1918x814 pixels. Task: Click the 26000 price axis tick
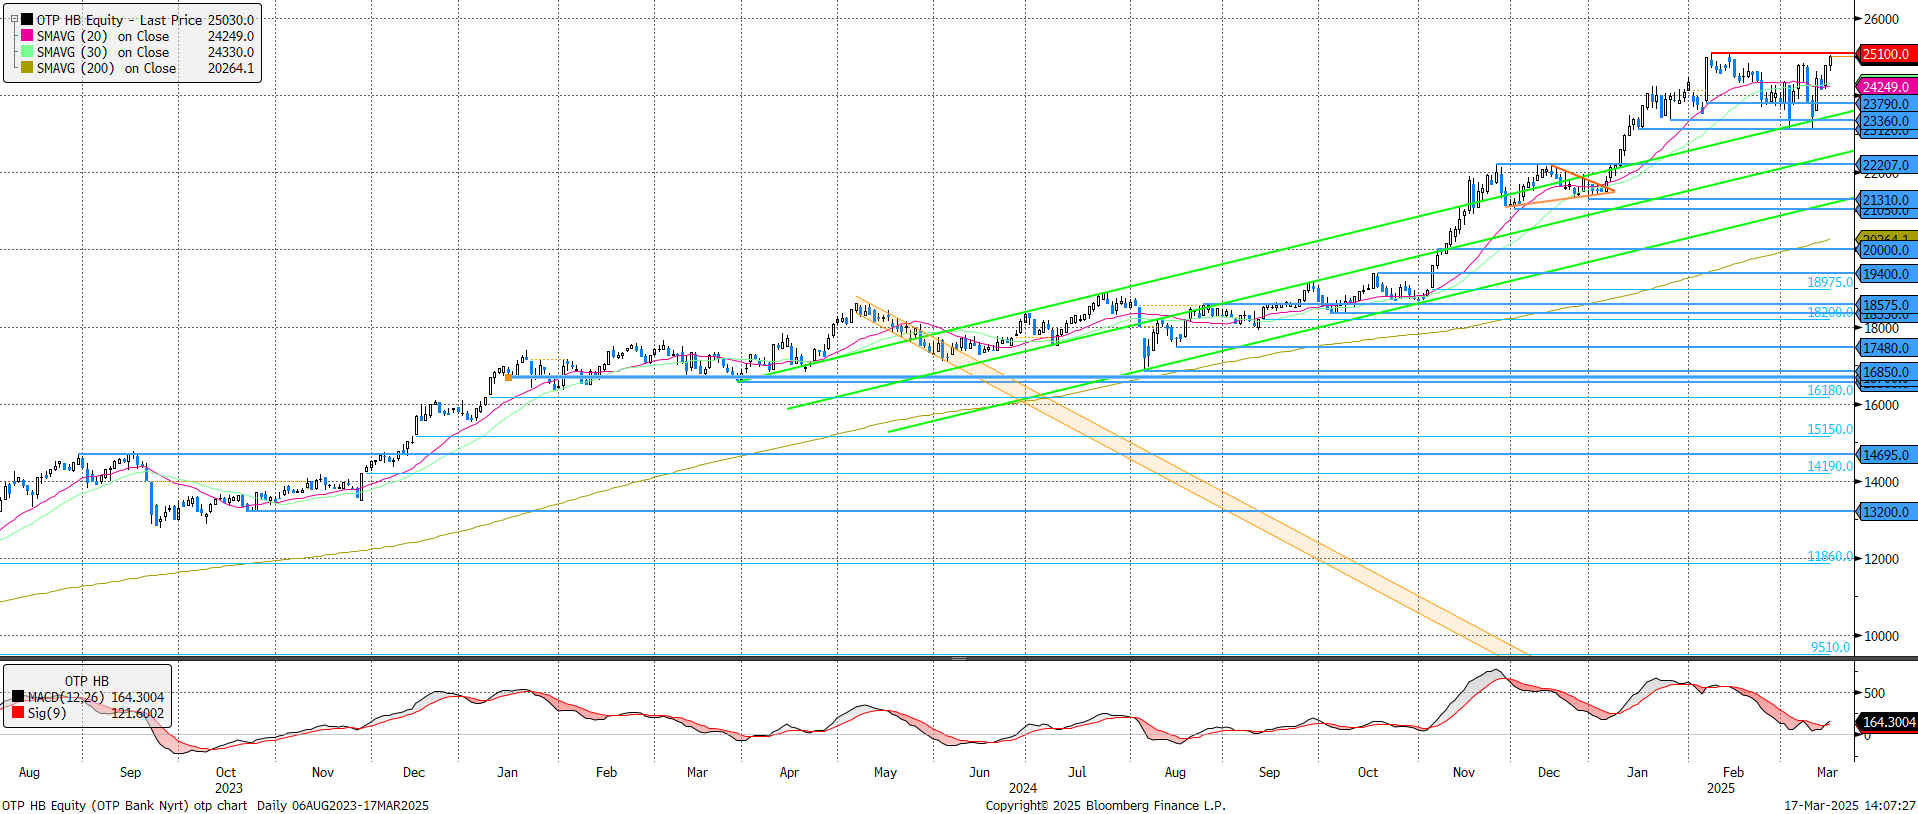(x=1881, y=19)
